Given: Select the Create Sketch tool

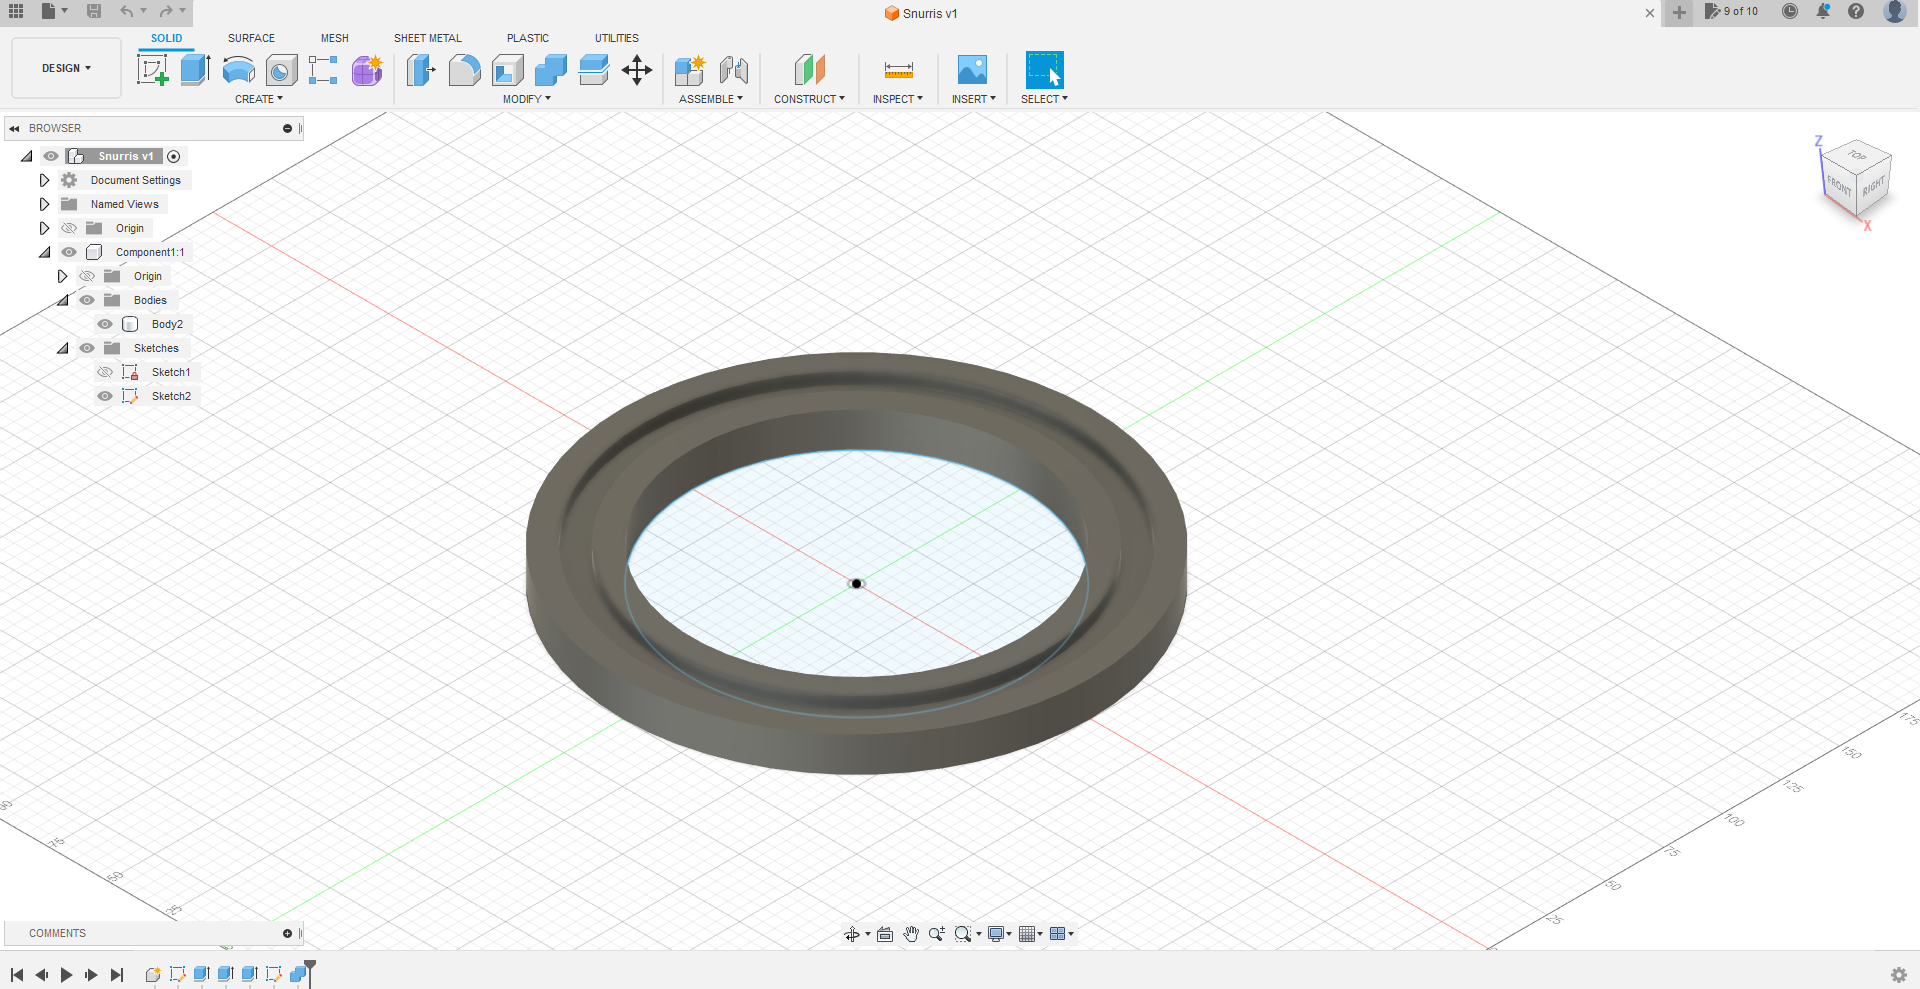Looking at the screenshot, I should (x=152, y=70).
